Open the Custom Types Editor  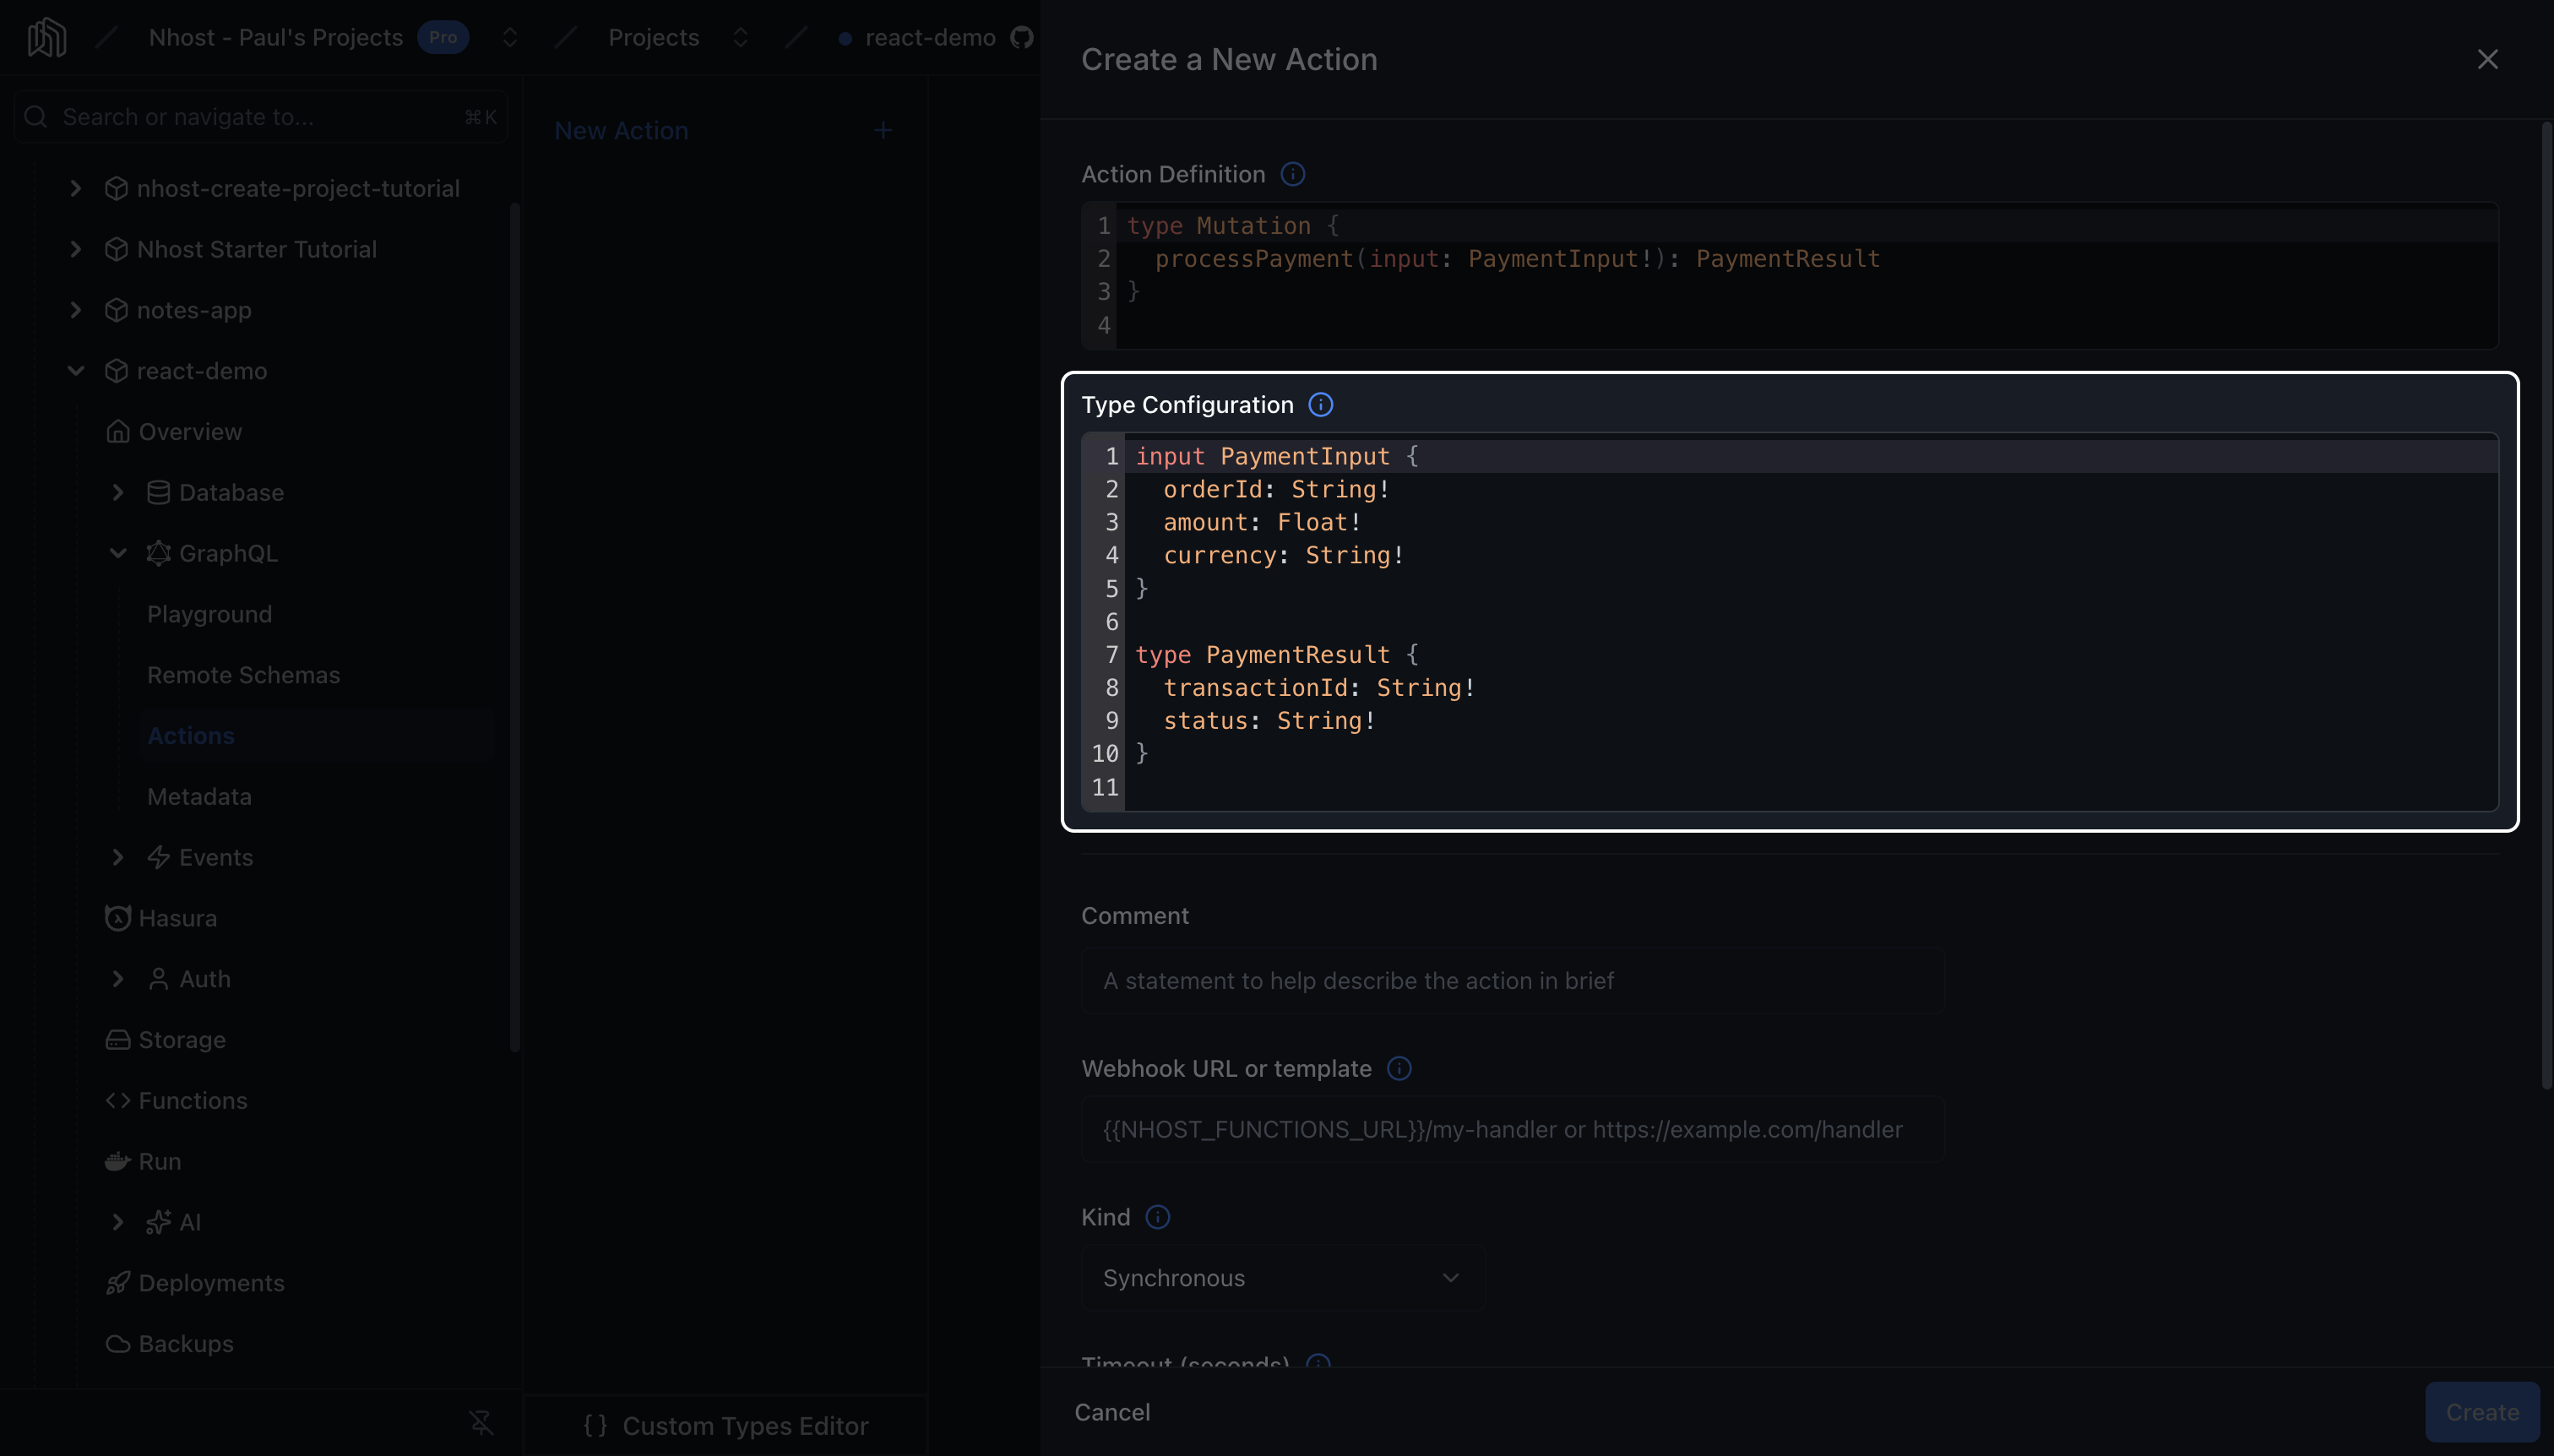click(725, 1426)
